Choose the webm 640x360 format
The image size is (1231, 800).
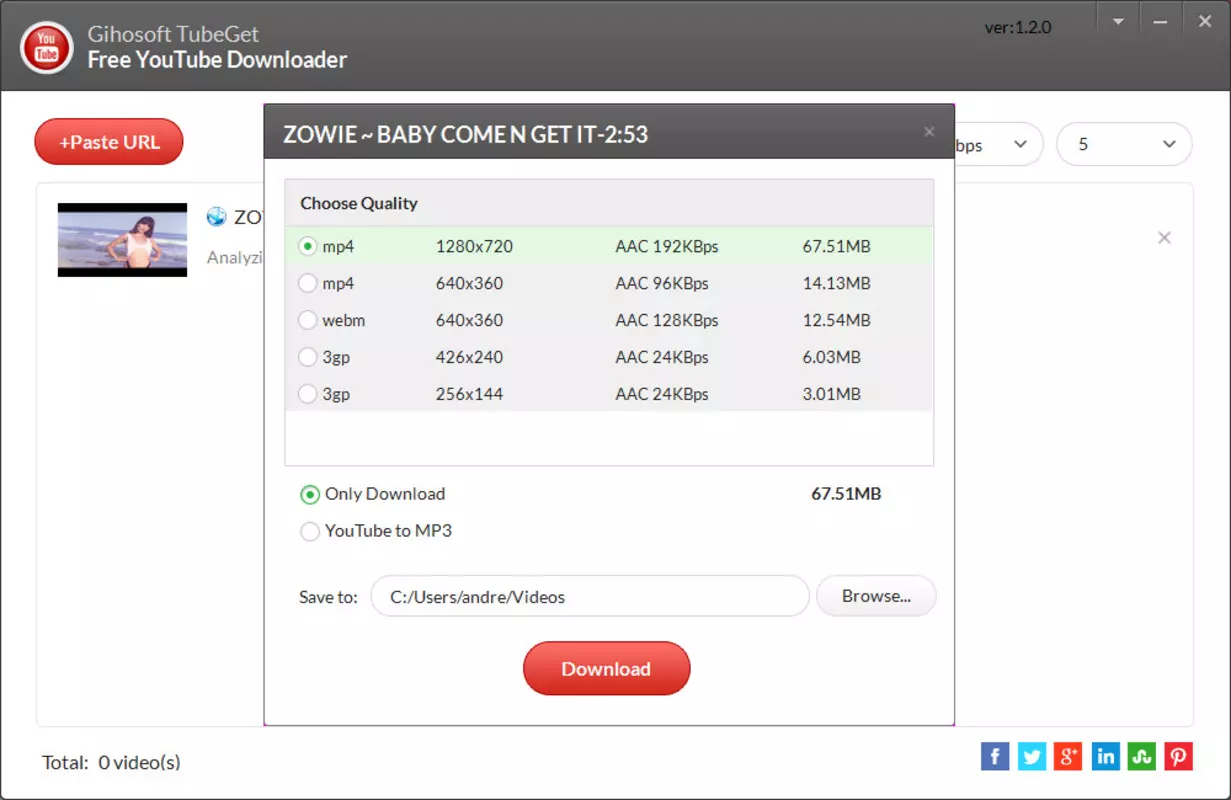pos(609,320)
